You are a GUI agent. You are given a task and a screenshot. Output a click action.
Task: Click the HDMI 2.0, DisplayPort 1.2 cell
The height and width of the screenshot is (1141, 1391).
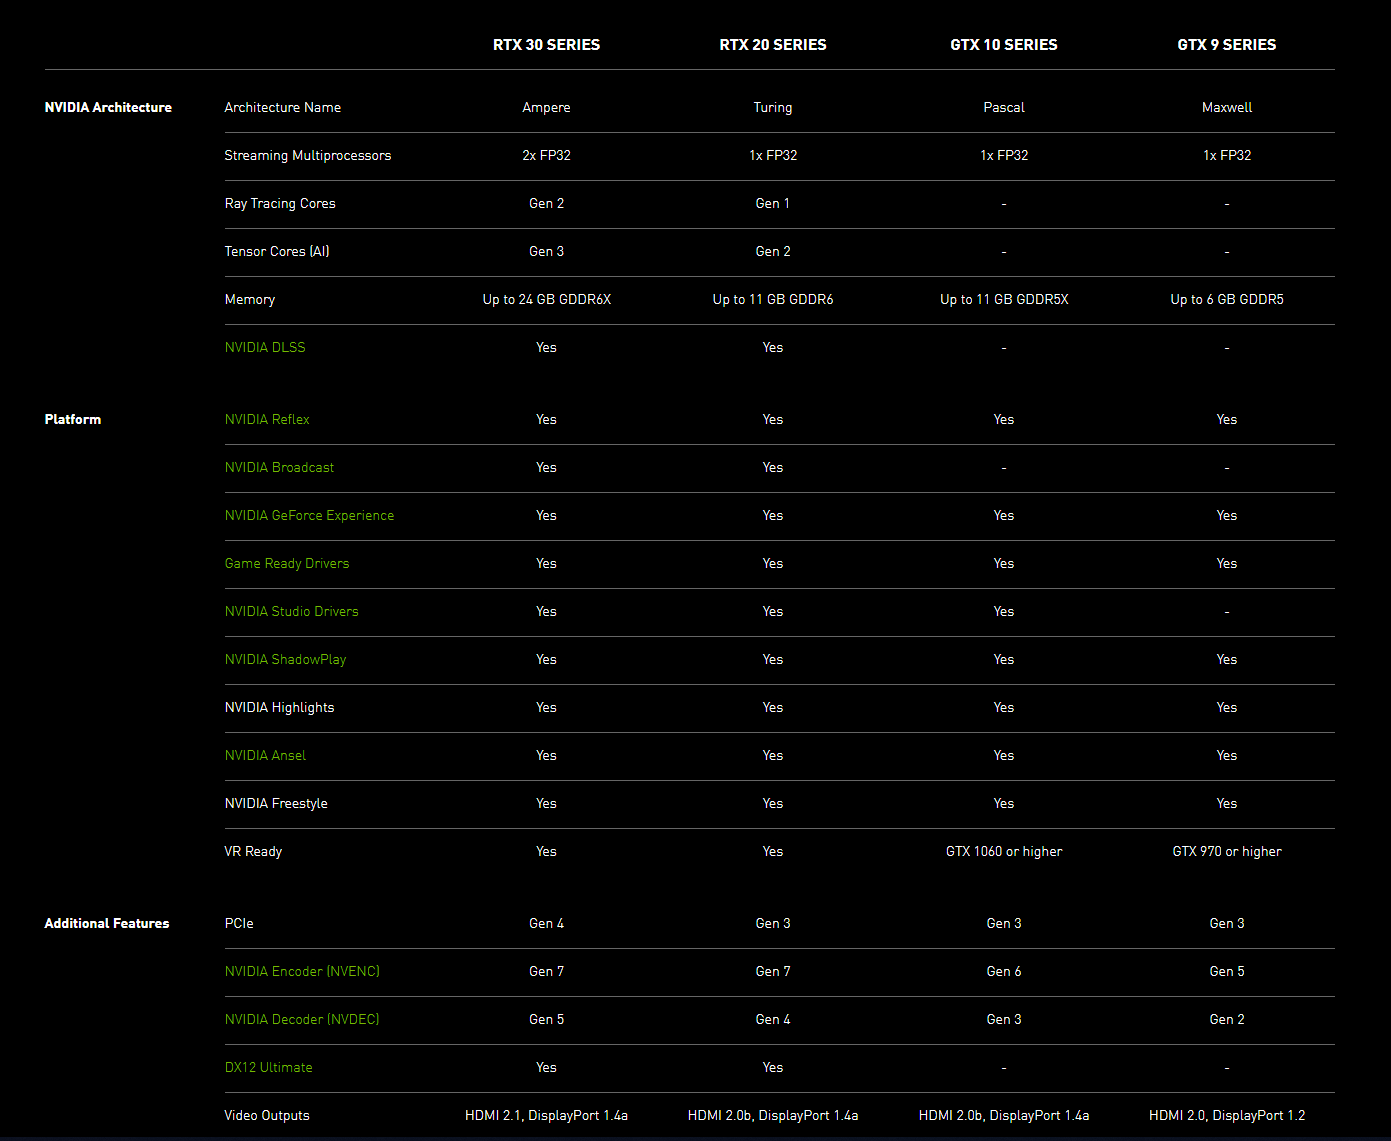click(x=1227, y=1115)
